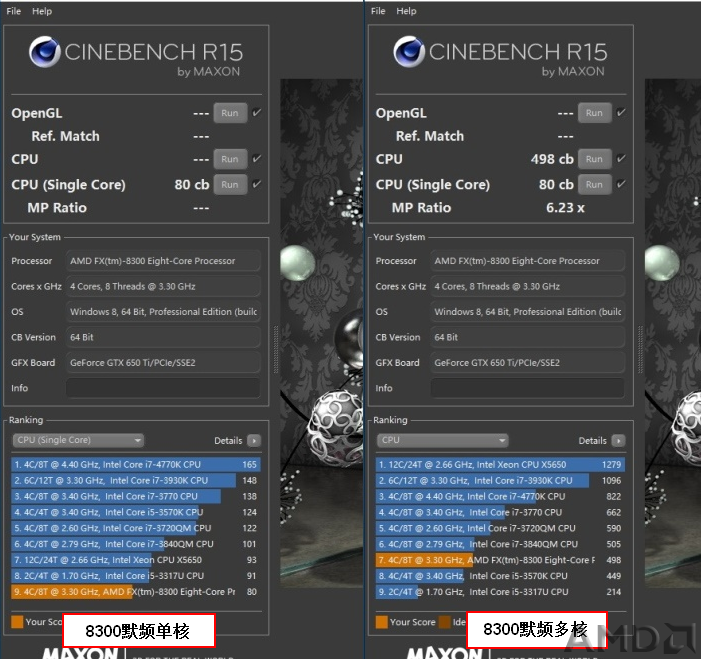Select i5-3317U ranking row scoring 91

(135, 576)
